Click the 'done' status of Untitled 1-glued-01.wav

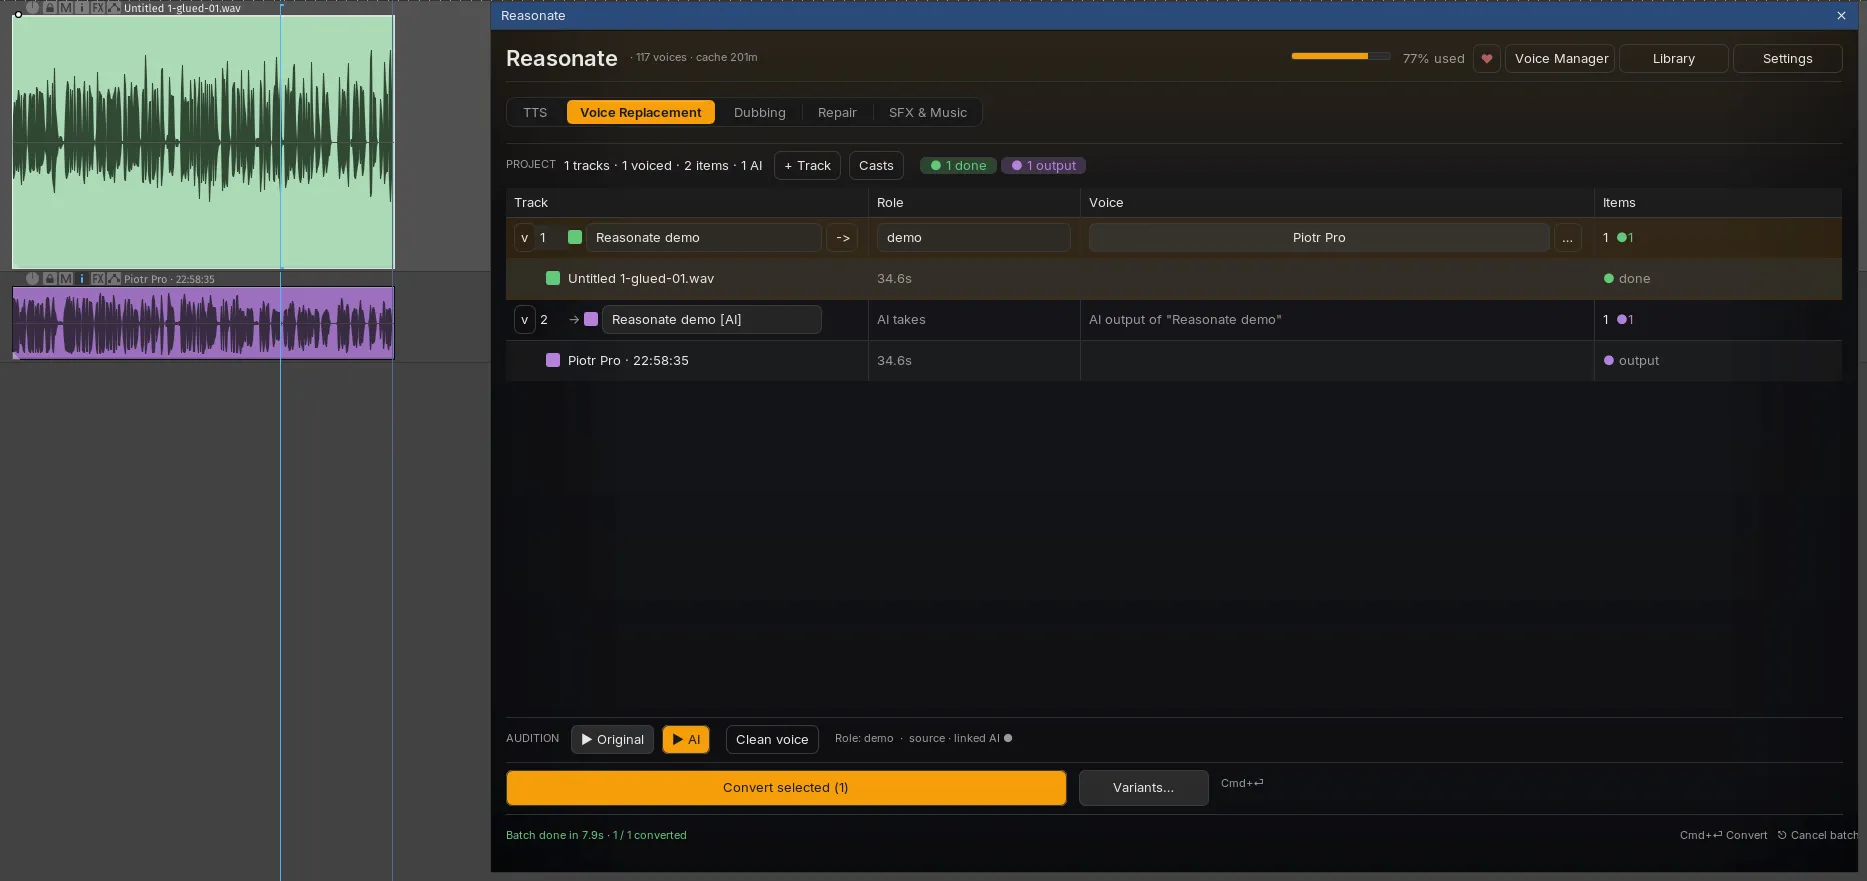point(1627,278)
